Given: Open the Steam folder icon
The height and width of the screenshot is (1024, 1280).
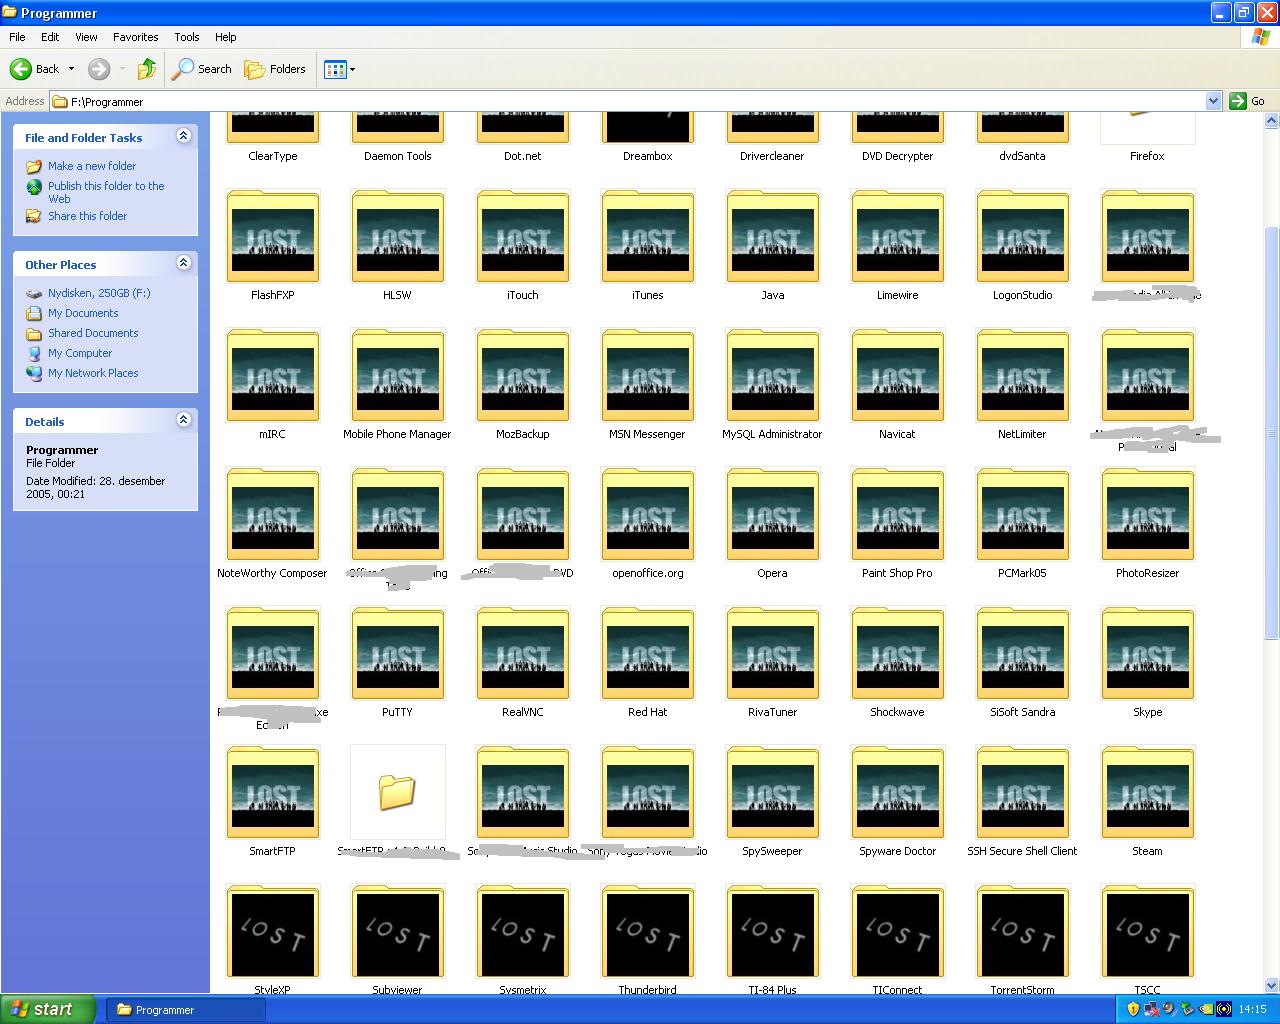Looking at the screenshot, I should coord(1147,792).
